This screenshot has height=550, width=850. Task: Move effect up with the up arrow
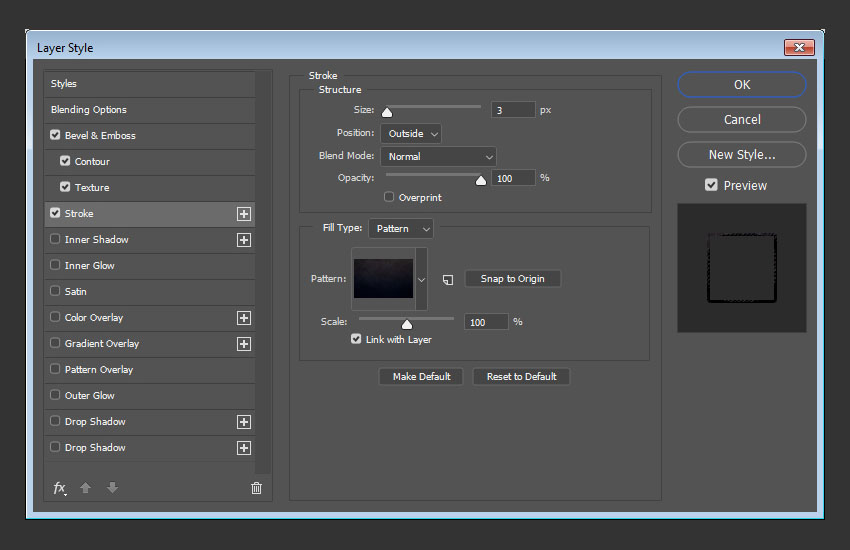pos(86,488)
